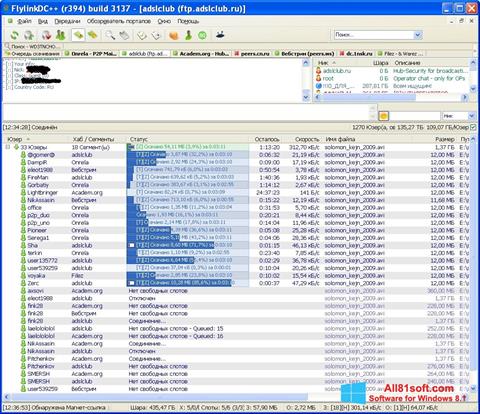The width and height of the screenshot is (480, 414).
Task: Switch to dc.trak.ru hub tab
Action: 356,53
